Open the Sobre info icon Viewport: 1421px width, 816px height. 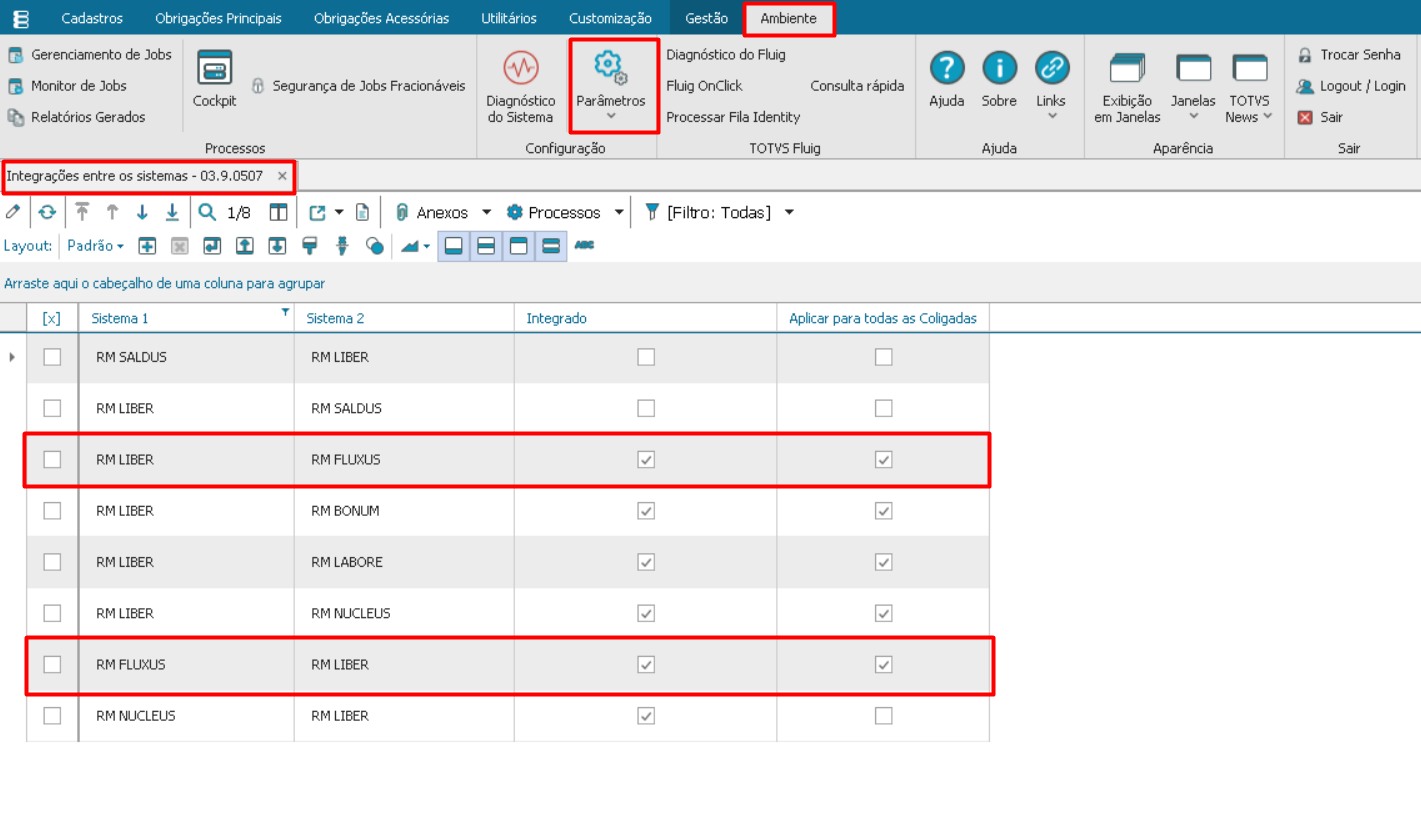[999, 68]
